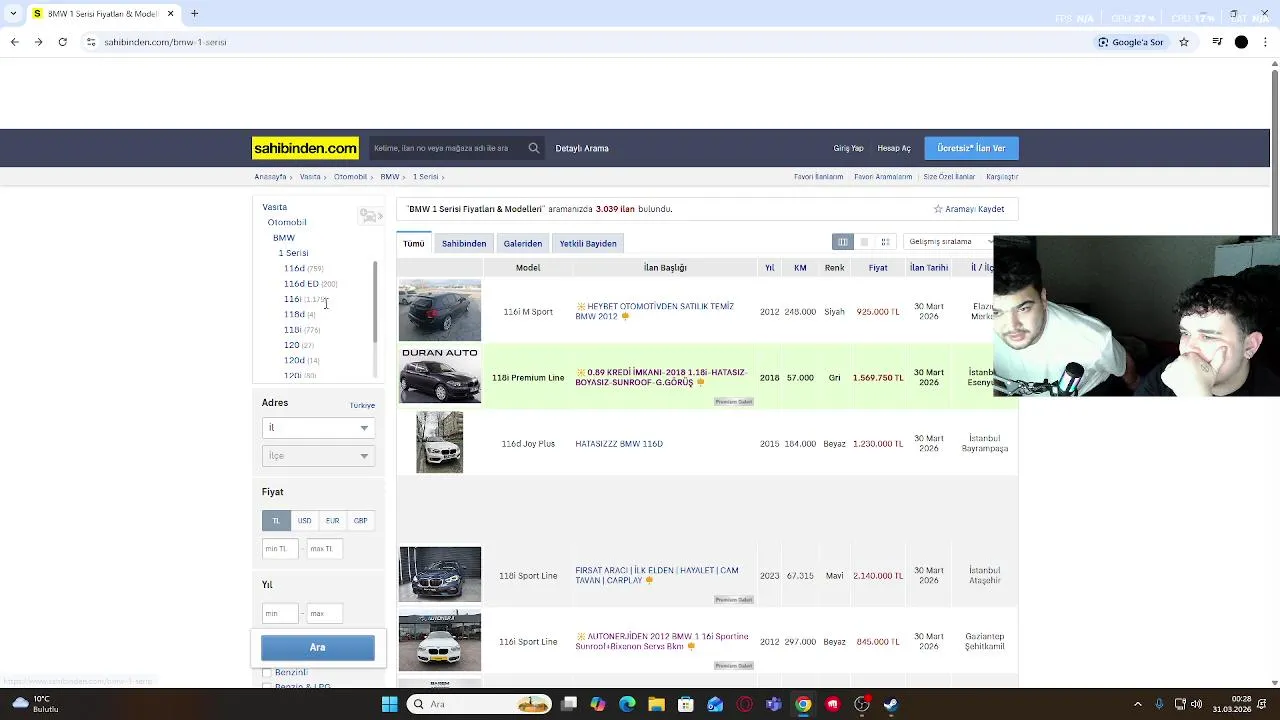The image size is (1280, 720).
Task: Switch to the middle photo-list view icon
Action: (x=864, y=242)
